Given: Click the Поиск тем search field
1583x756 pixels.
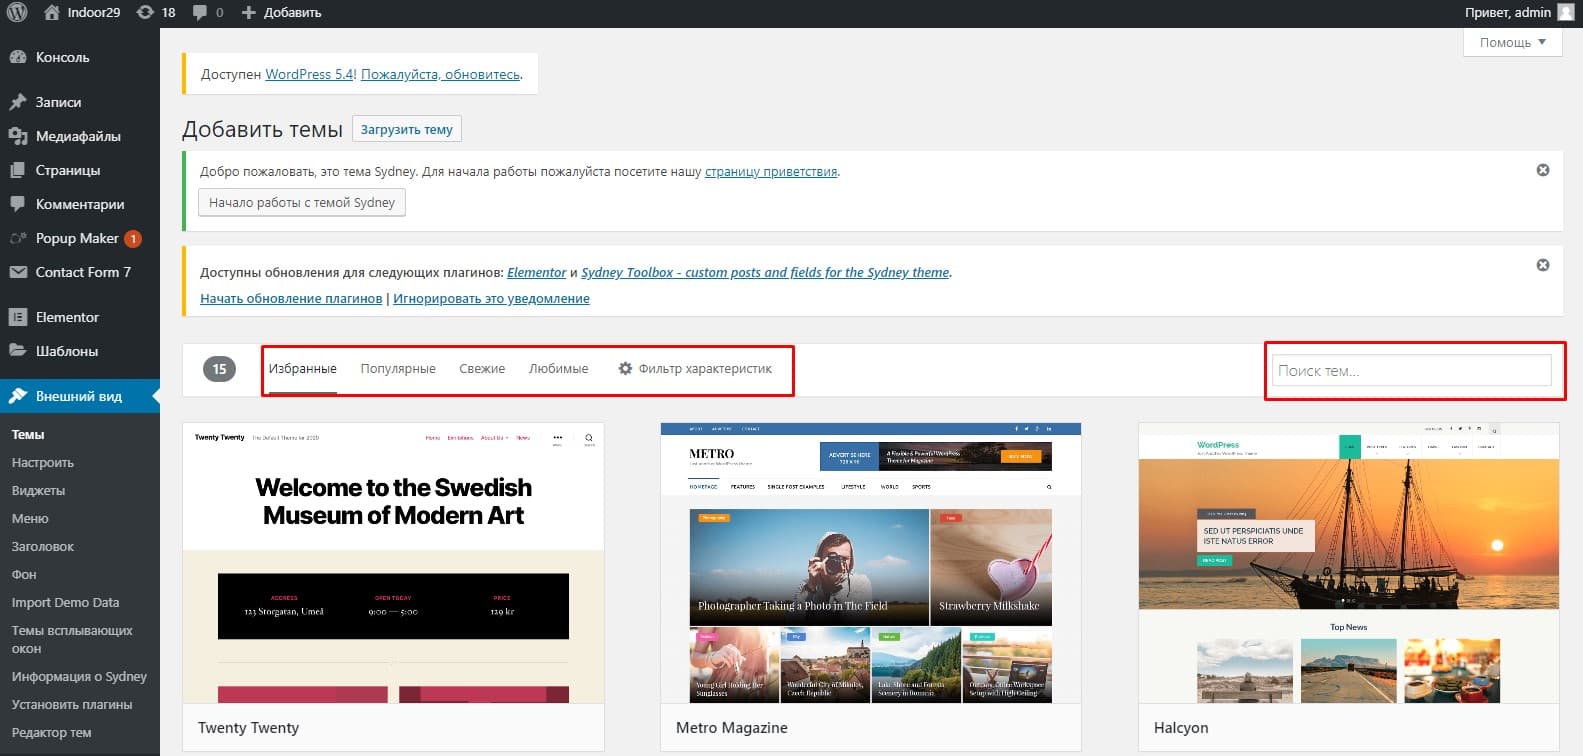Looking at the screenshot, I should [1411, 370].
